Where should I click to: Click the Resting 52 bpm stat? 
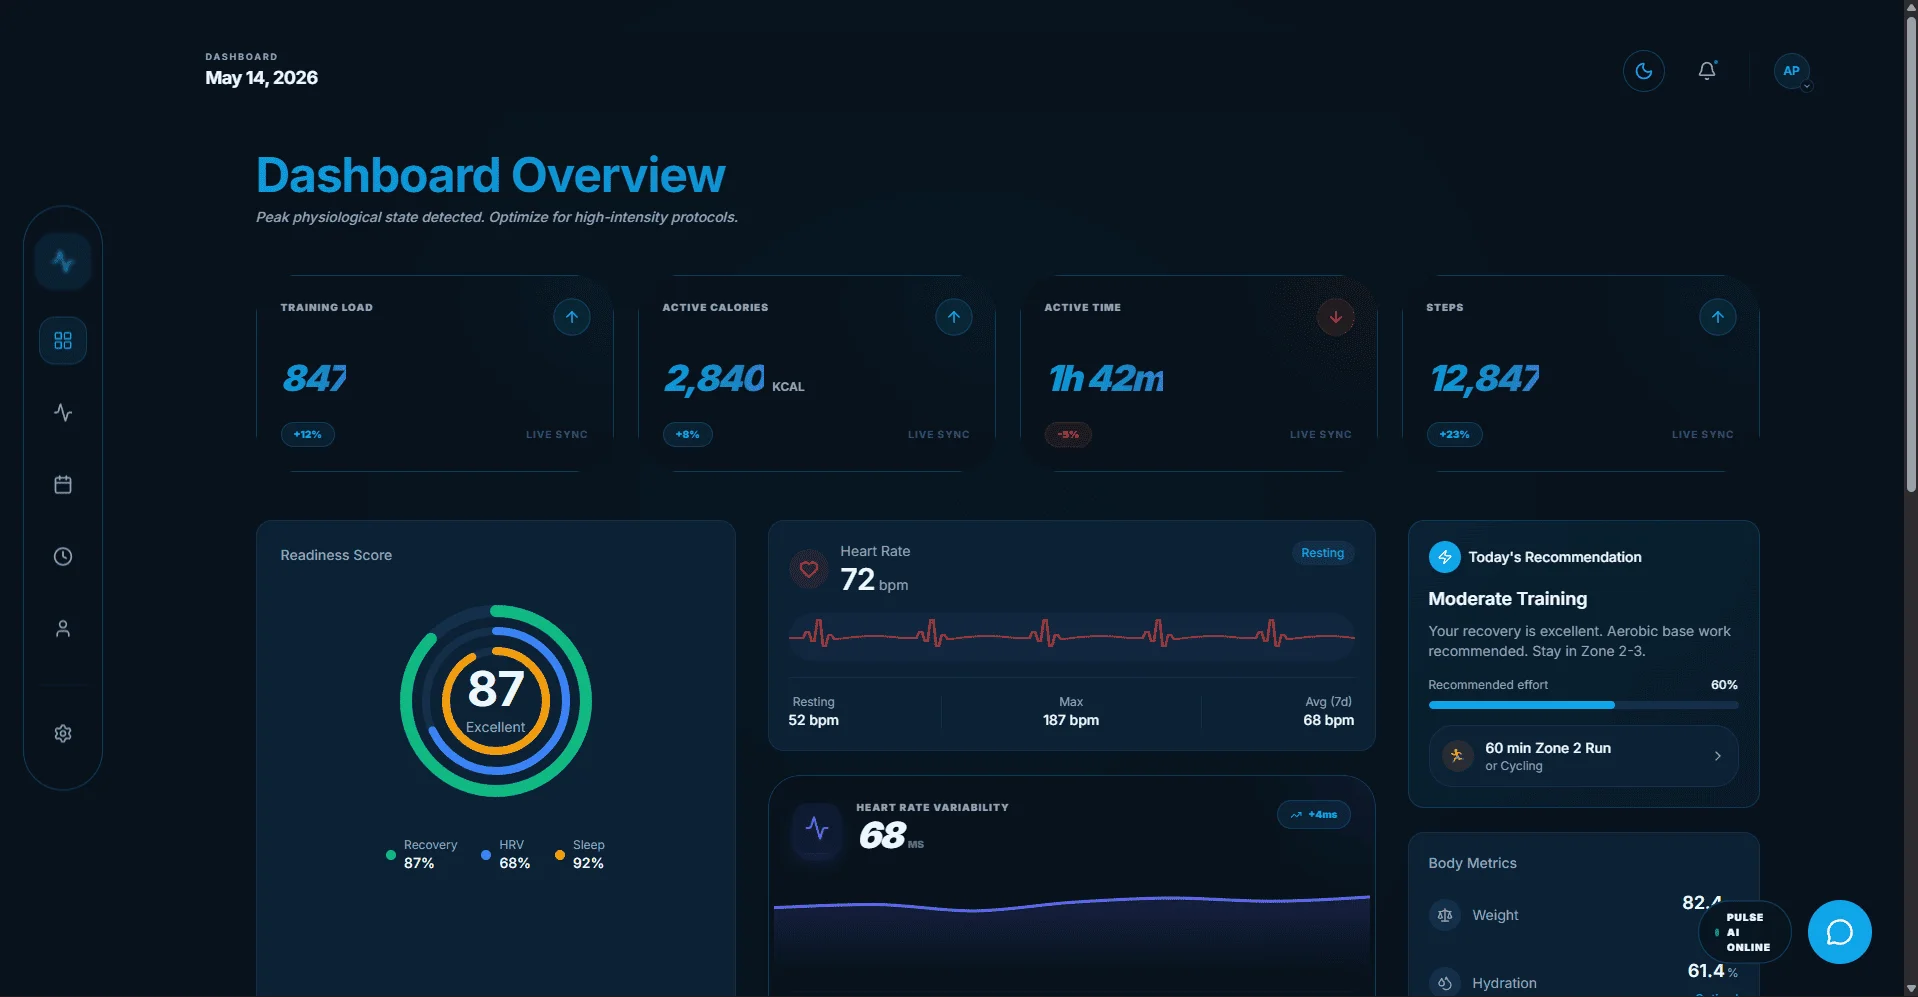coord(814,711)
